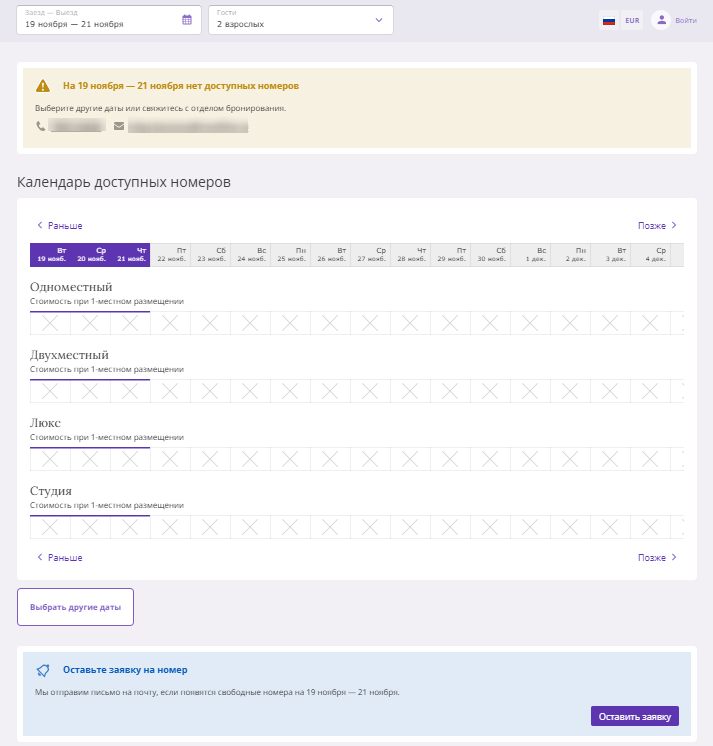Select the Вт 19 нояб. date column header
Viewport: 713px width, 746px height.
tap(50, 255)
